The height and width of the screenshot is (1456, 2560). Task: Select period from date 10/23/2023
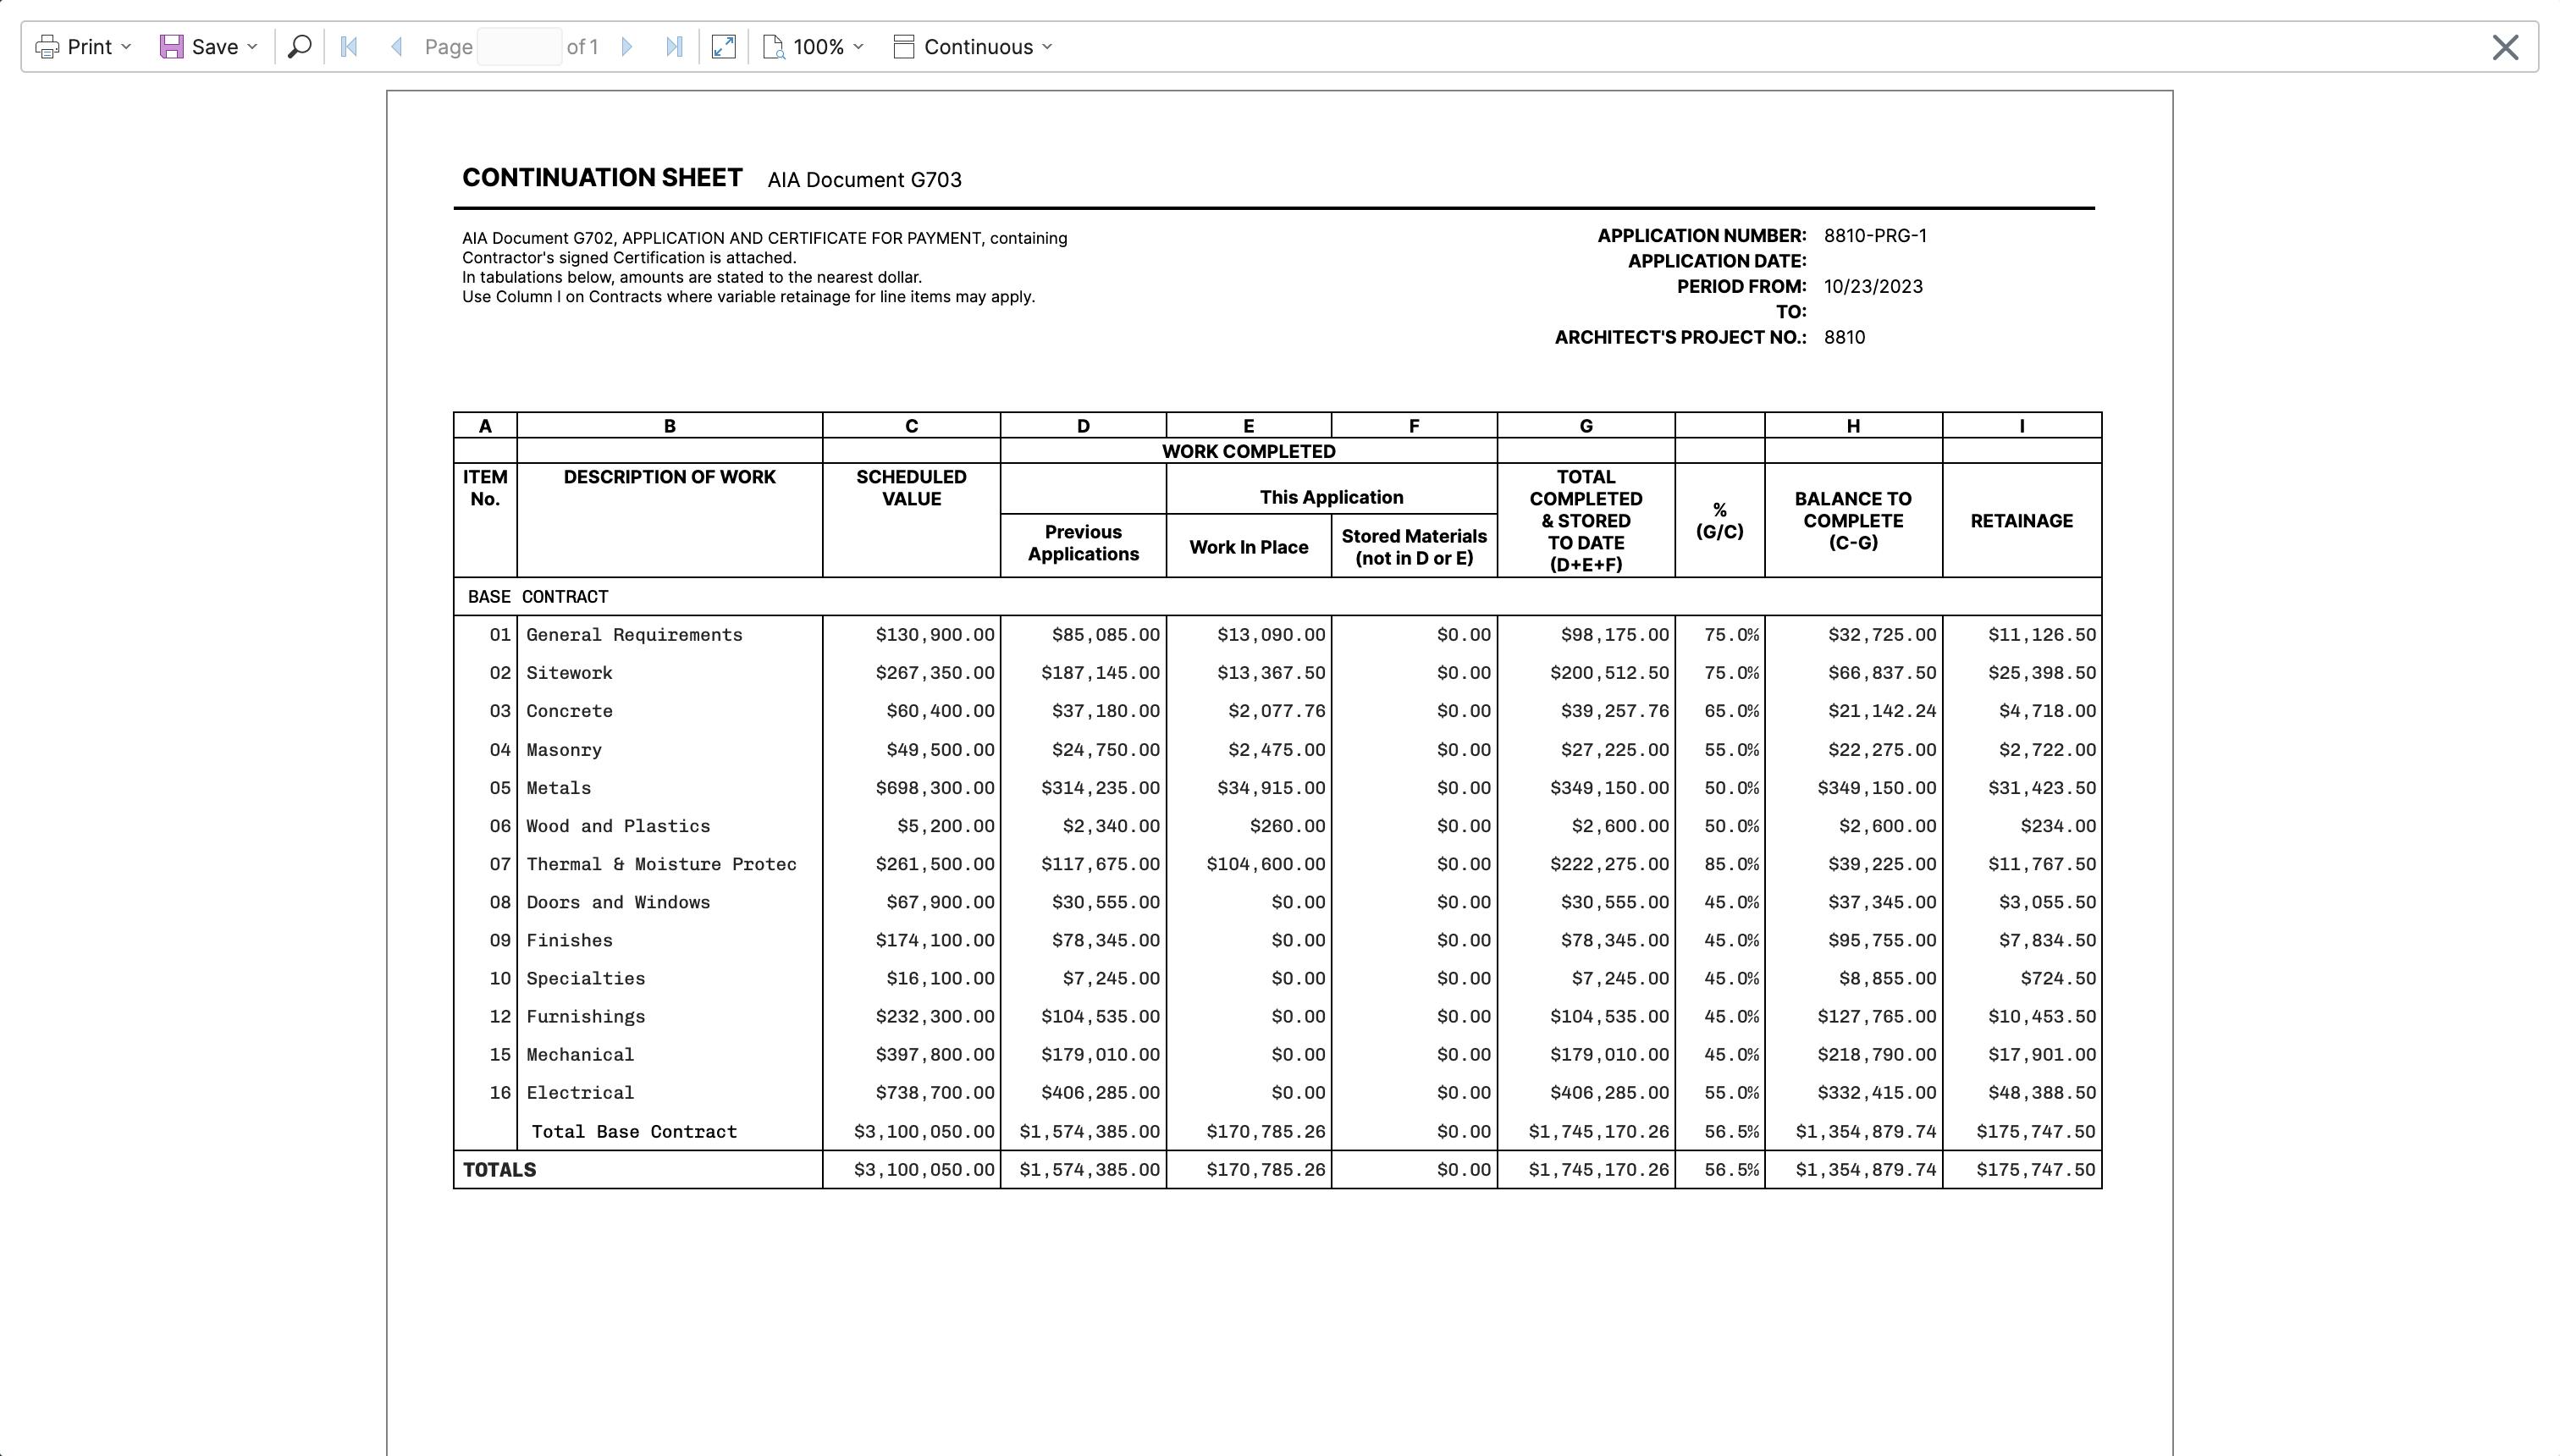pos(1873,287)
